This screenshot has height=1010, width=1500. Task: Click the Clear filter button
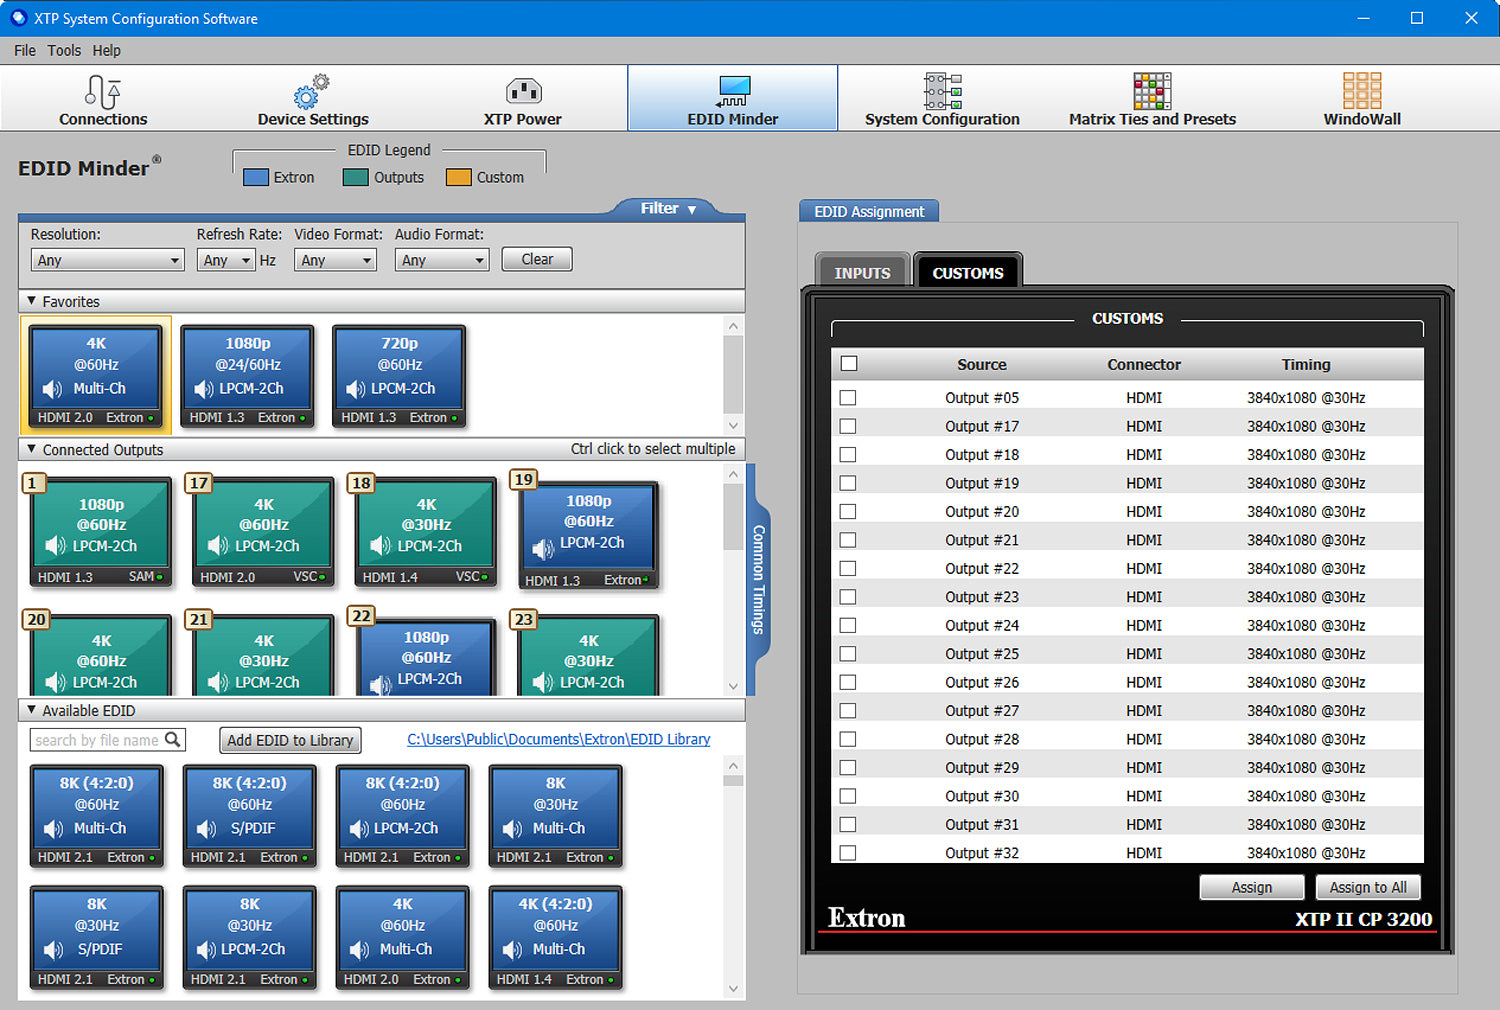click(x=537, y=259)
